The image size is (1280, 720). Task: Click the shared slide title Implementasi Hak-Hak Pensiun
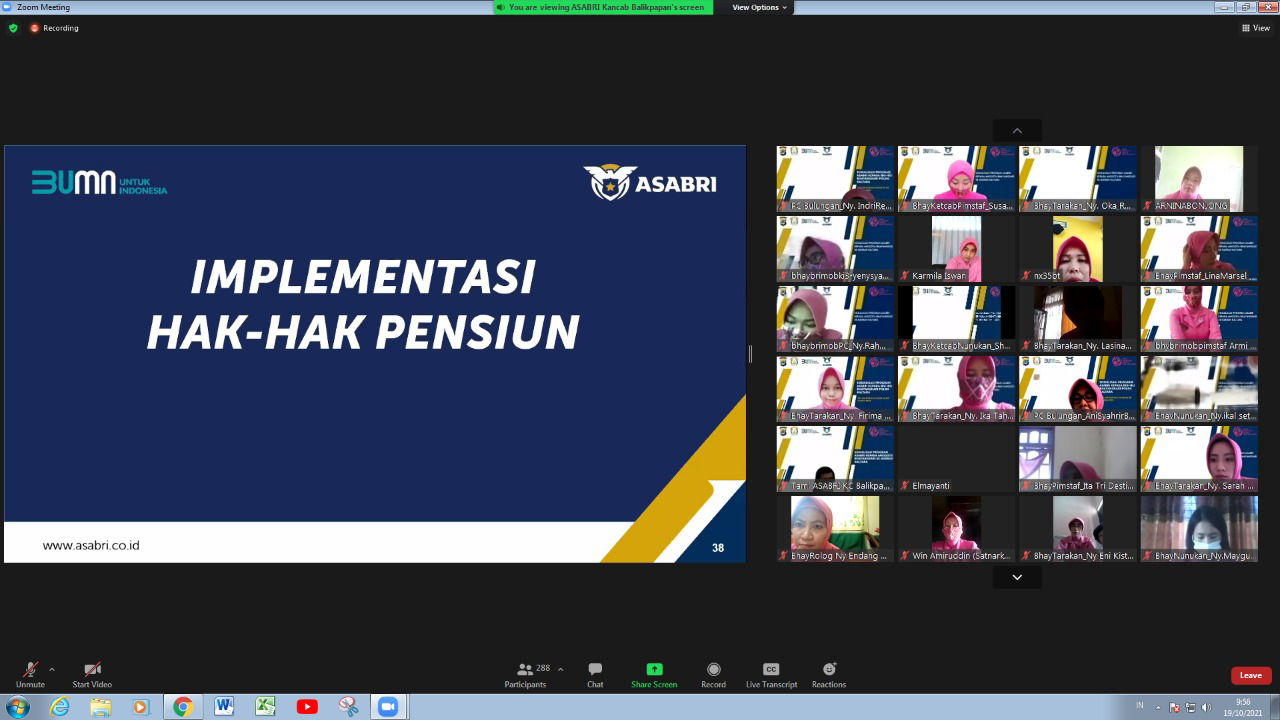click(x=363, y=304)
